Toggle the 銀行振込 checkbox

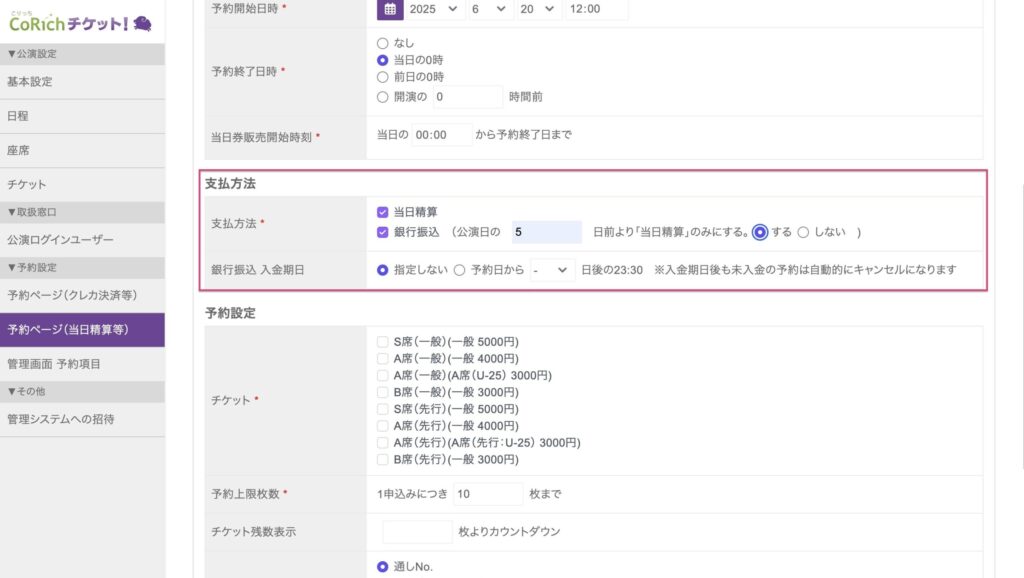(382, 233)
